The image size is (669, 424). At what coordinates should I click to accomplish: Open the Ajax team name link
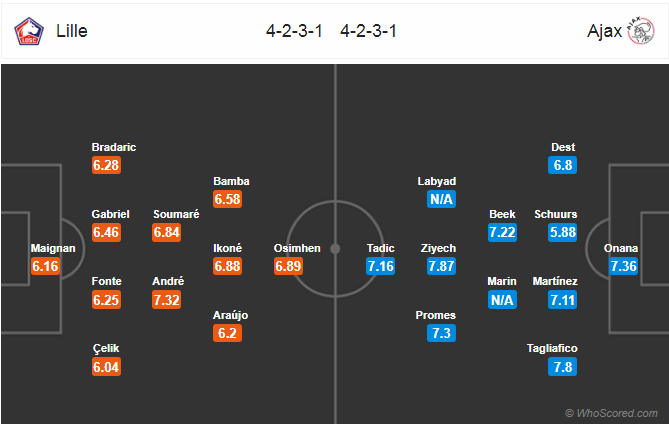(604, 31)
